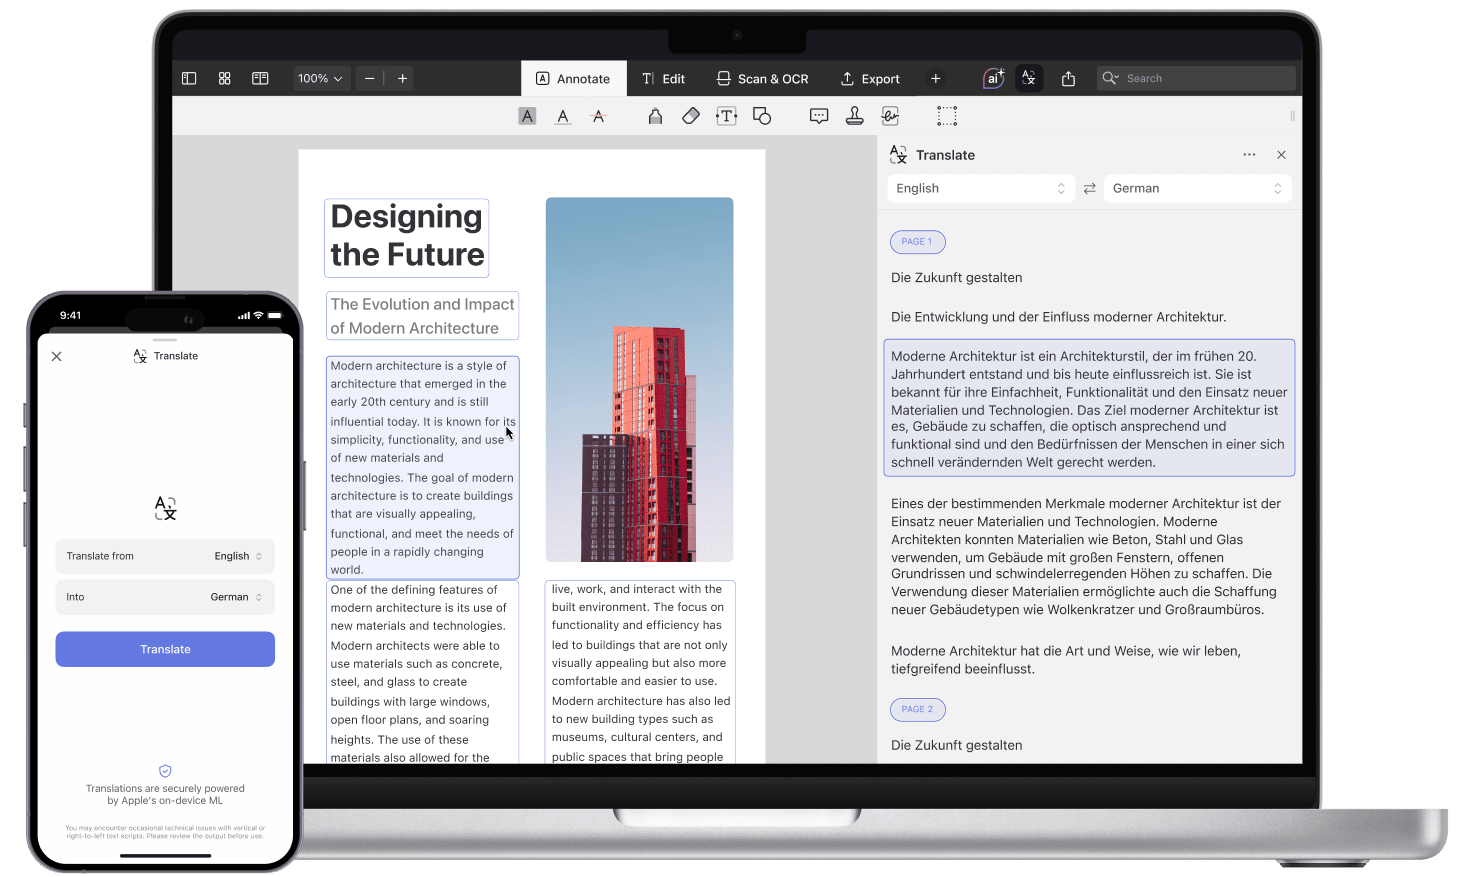
Task: Select the Signature tool
Action: tap(890, 116)
